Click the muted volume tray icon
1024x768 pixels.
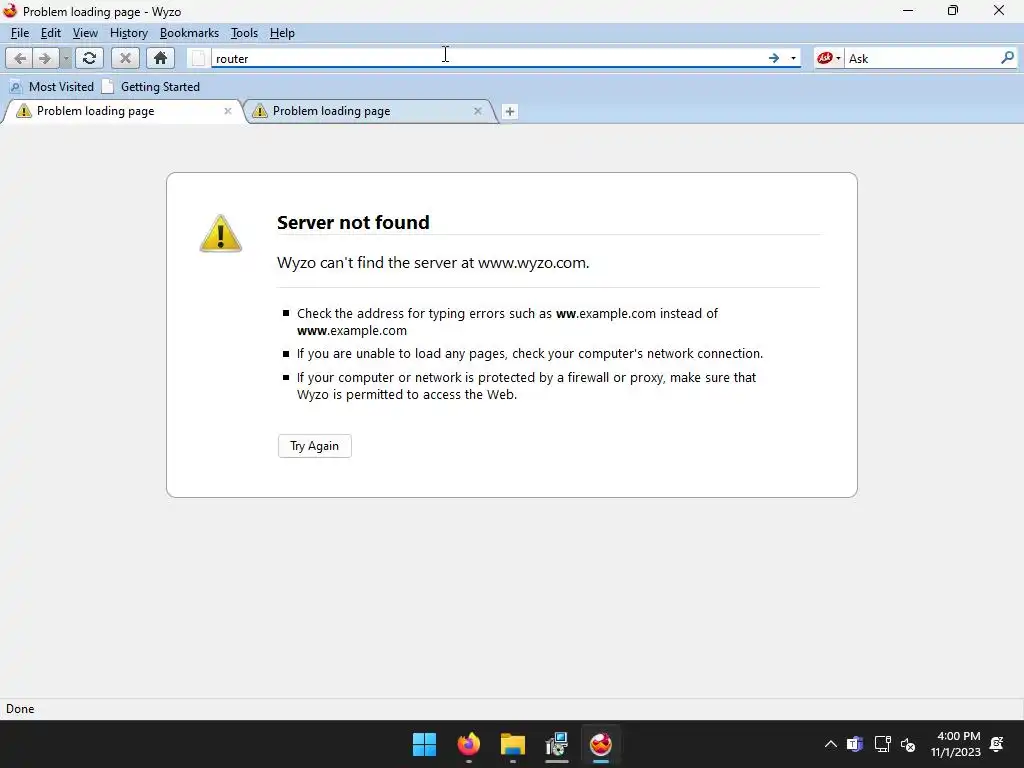[x=908, y=744]
